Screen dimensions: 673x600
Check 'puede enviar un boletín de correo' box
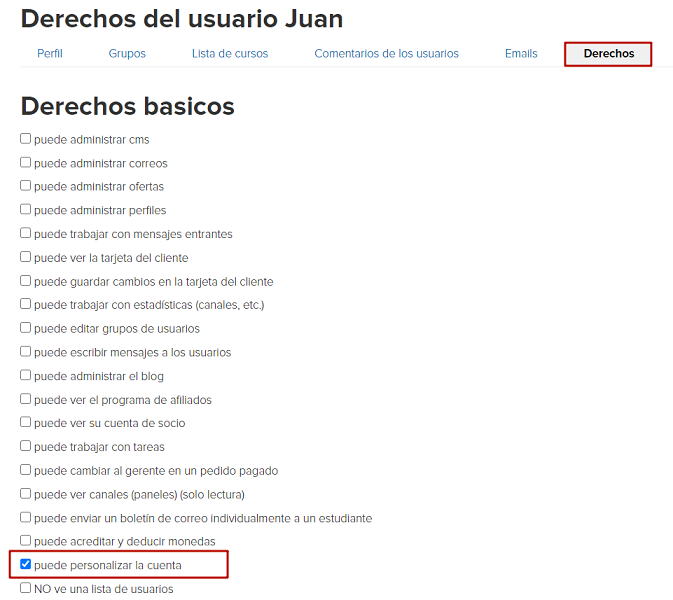pyautogui.click(x=26, y=517)
